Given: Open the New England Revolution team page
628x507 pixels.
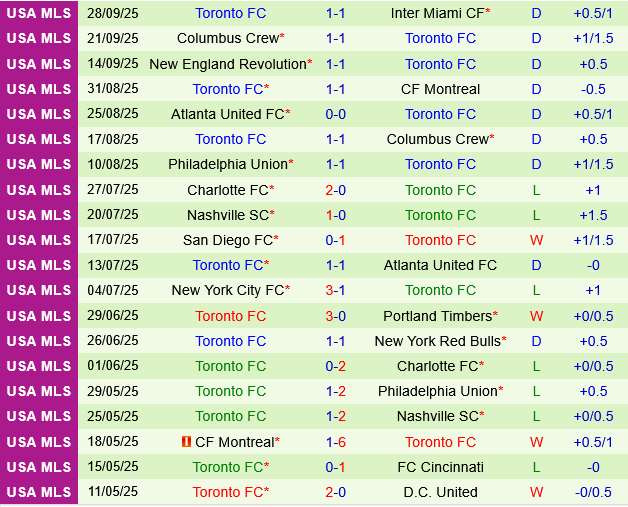Looking at the screenshot, I should click(x=227, y=64).
